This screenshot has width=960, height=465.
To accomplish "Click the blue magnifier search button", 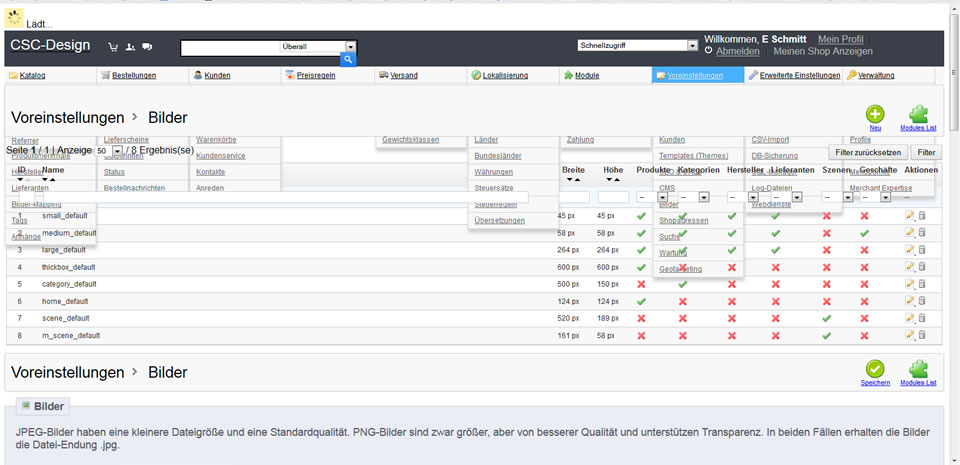I will (x=348, y=59).
